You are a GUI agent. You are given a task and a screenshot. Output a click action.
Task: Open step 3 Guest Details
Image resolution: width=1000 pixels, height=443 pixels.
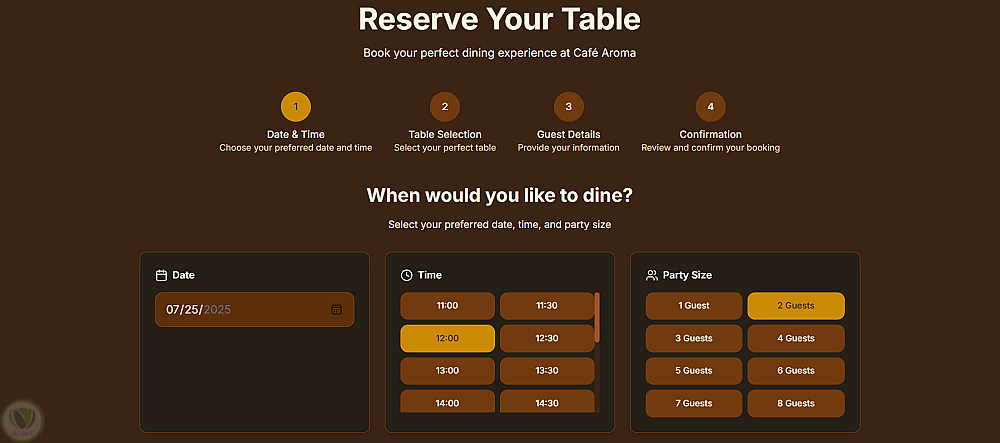[568, 106]
